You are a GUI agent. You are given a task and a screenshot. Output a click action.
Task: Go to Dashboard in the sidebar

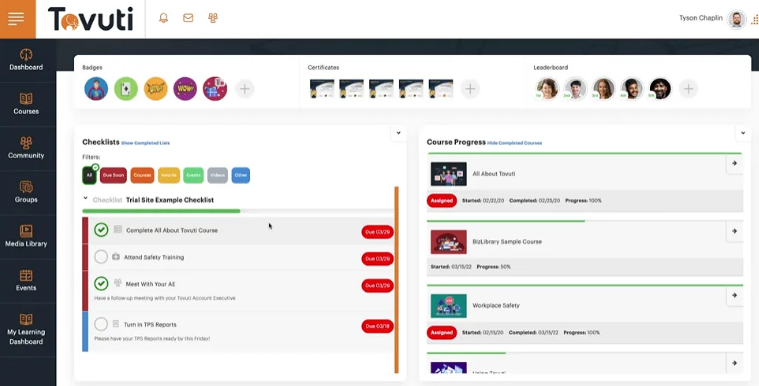[x=26, y=60]
